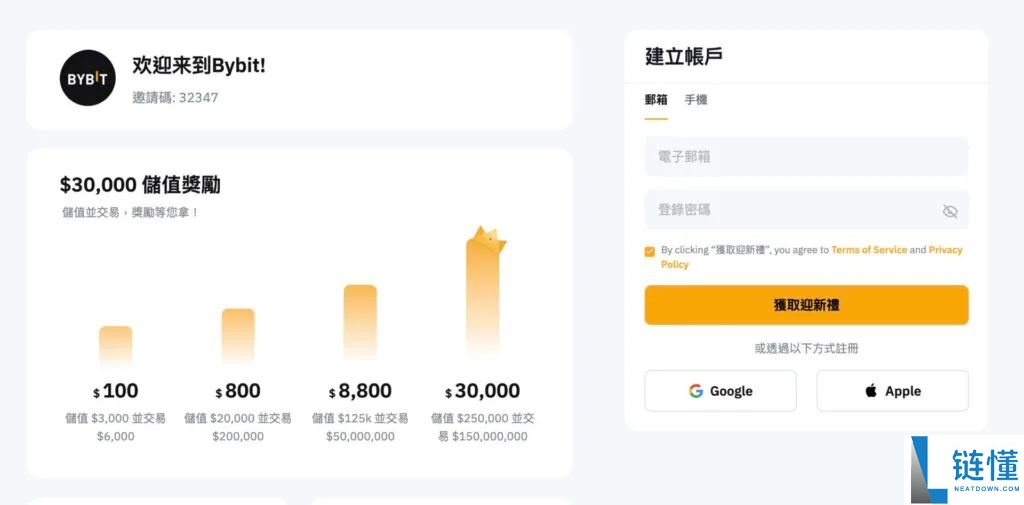
Task: Click the $8,800 amount label
Action: 360,391
